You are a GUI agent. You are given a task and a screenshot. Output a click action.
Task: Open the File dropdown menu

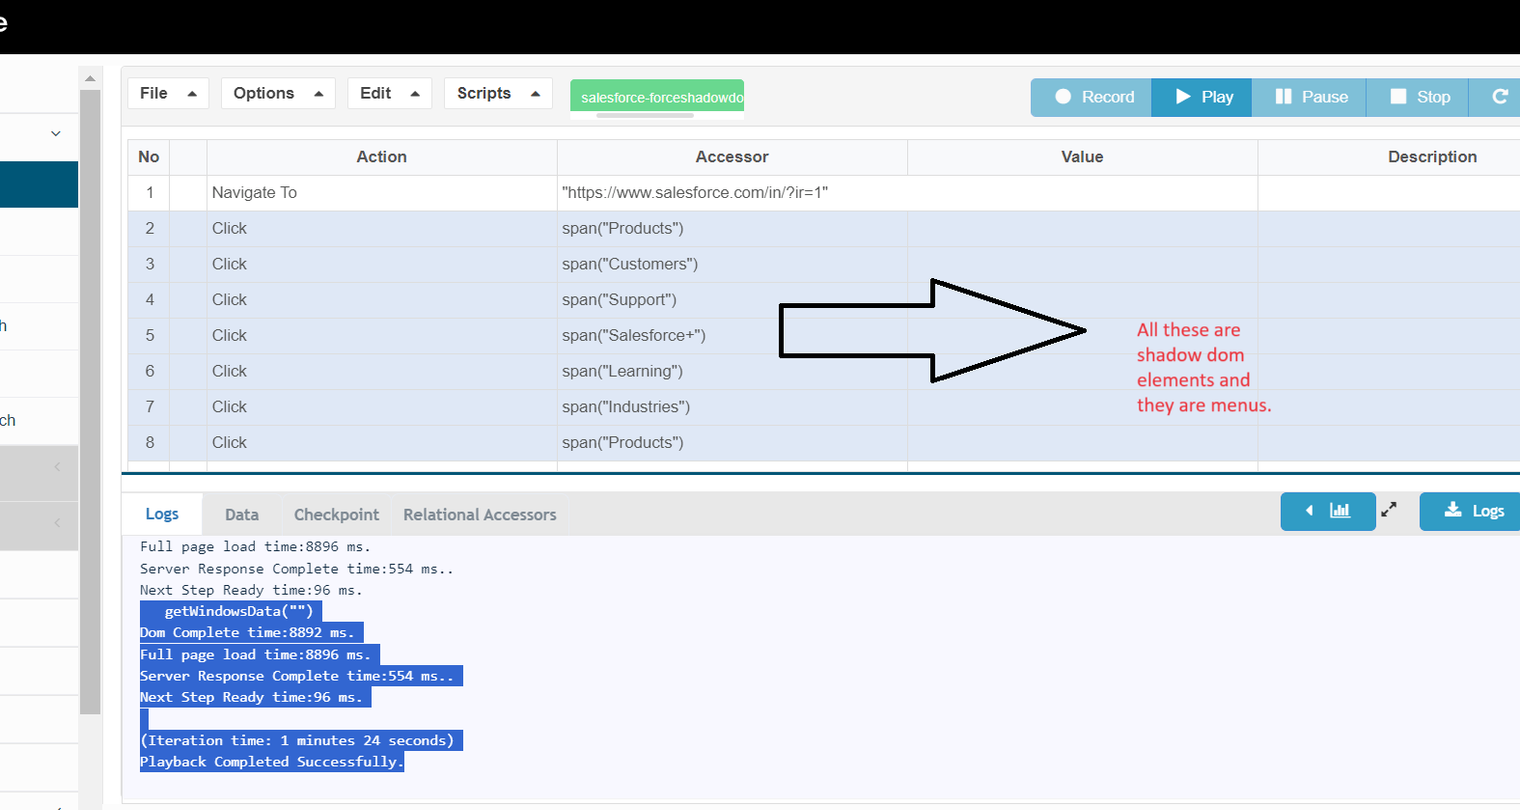(168, 93)
